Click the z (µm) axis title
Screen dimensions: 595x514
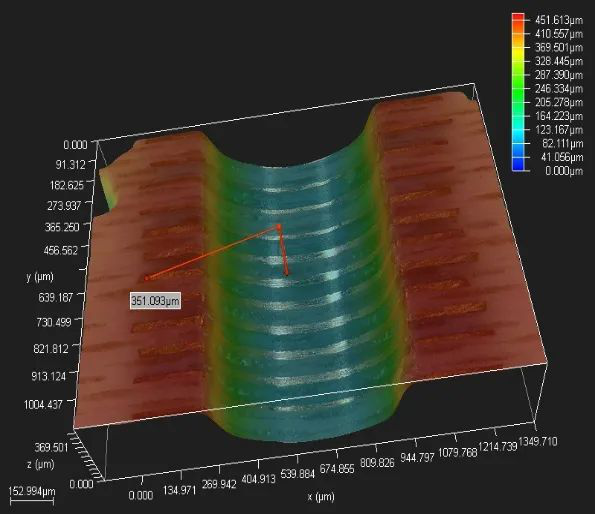point(41,464)
